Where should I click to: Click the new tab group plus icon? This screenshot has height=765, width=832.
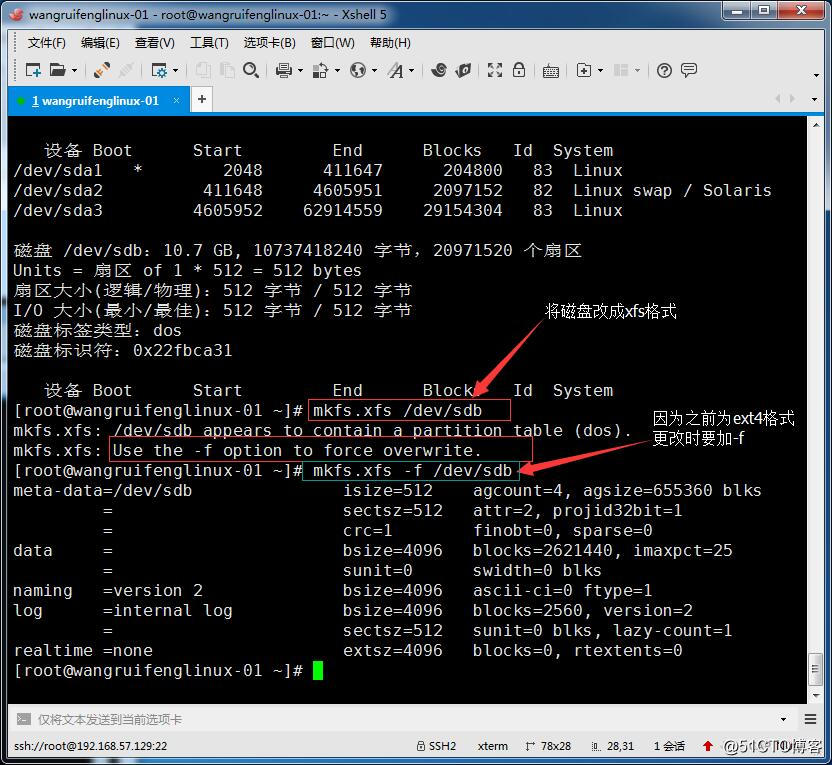point(584,70)
